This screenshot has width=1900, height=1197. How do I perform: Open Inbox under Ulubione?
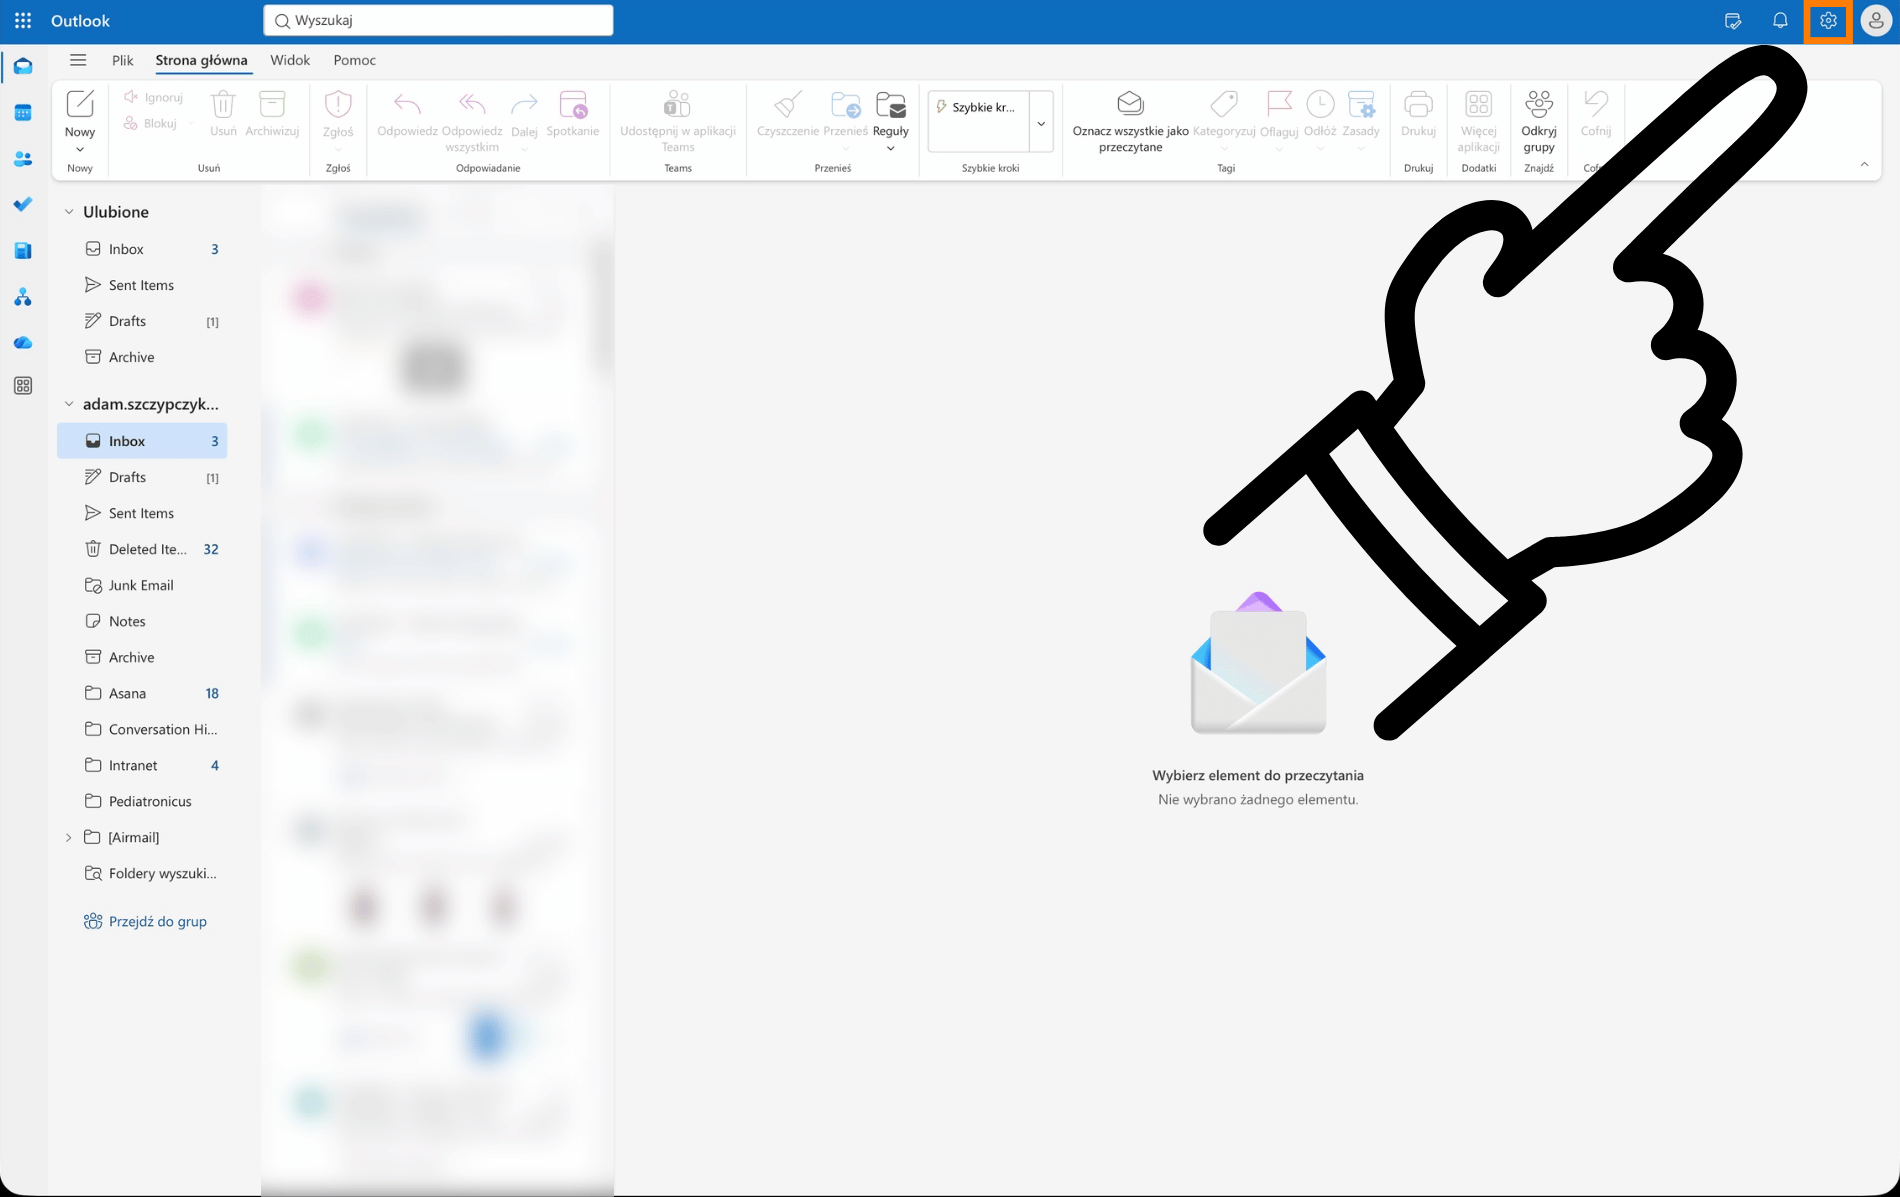(x=142, y=249)
